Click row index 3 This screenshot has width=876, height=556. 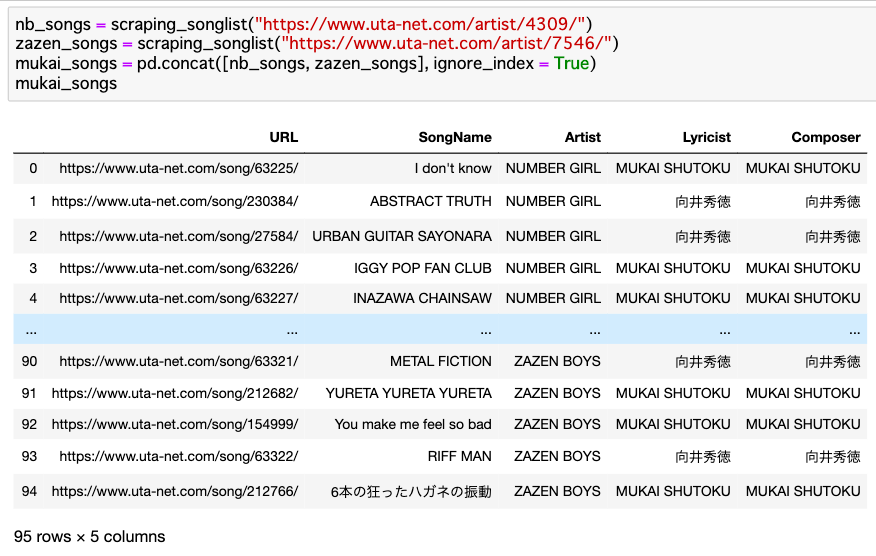(33, 268)
